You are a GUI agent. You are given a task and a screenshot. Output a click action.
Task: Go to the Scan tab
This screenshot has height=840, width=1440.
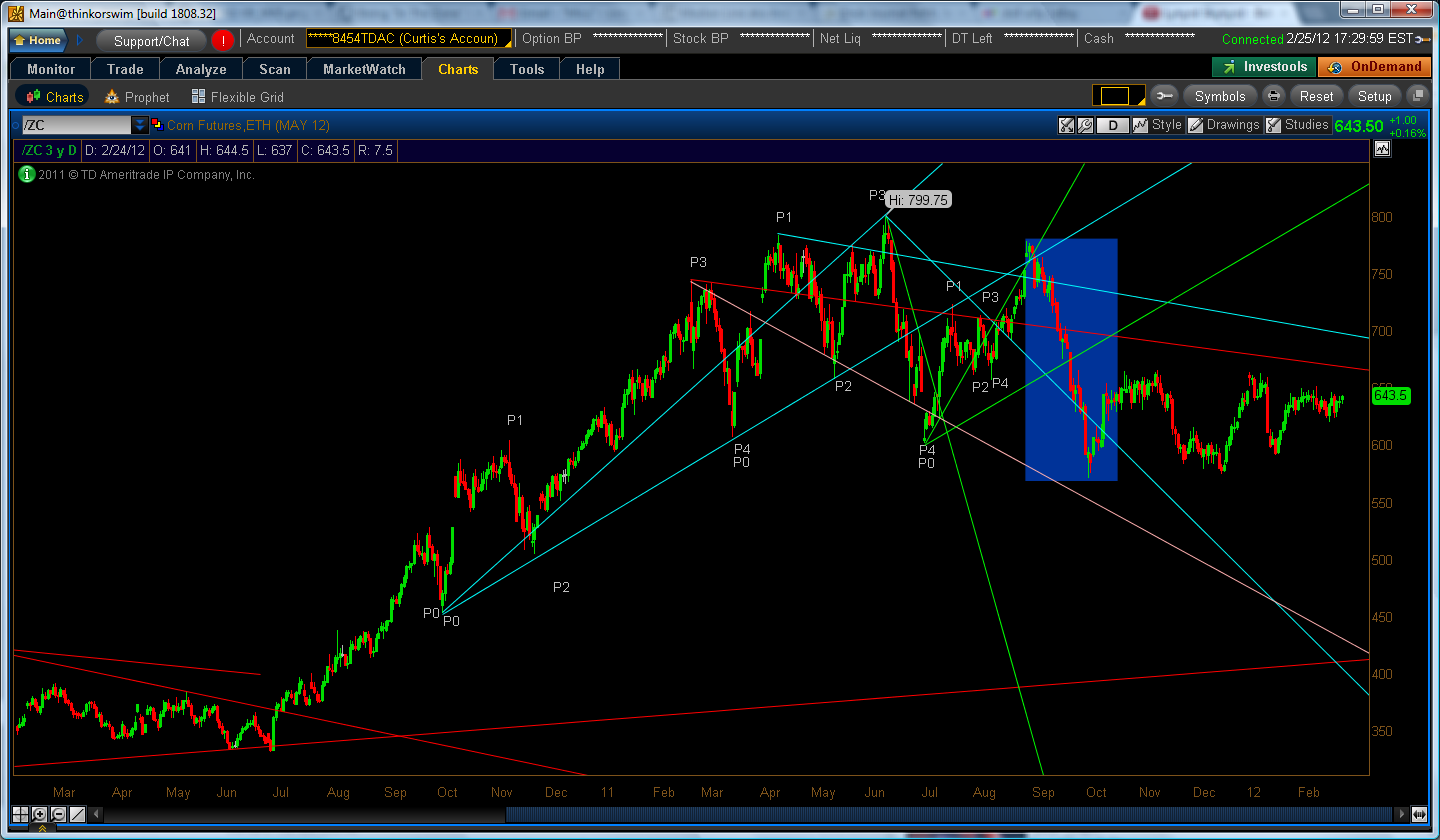point(275,69)
